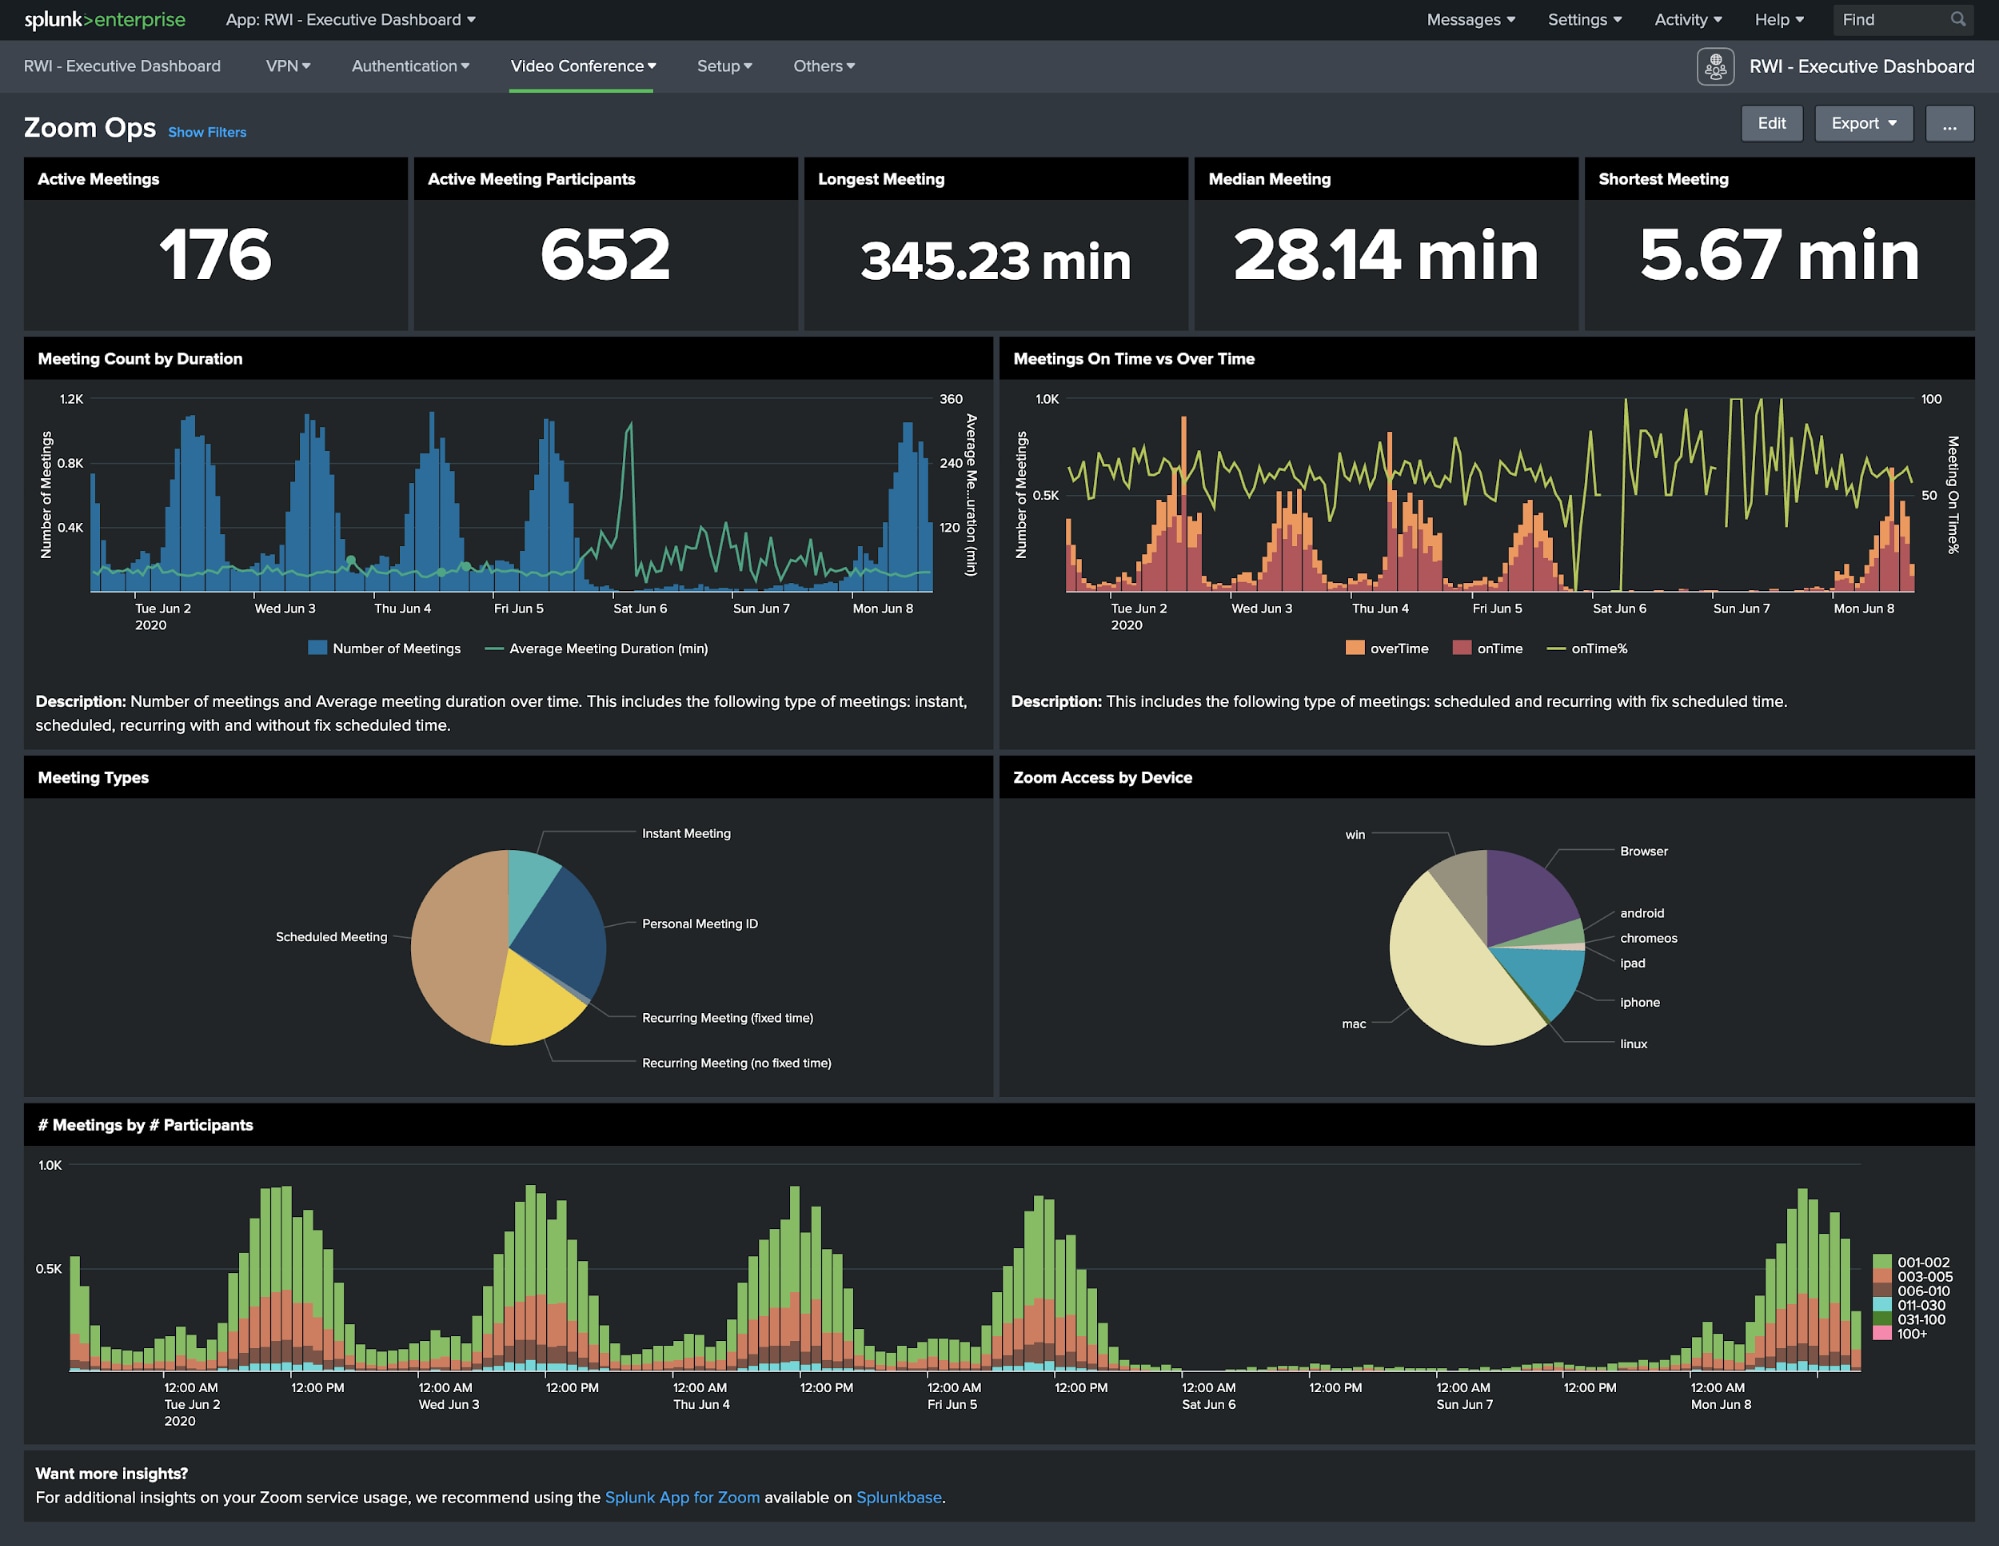Expand the Others navigation menu
The image size is (1999, 1546).
[x=824, y=66]
